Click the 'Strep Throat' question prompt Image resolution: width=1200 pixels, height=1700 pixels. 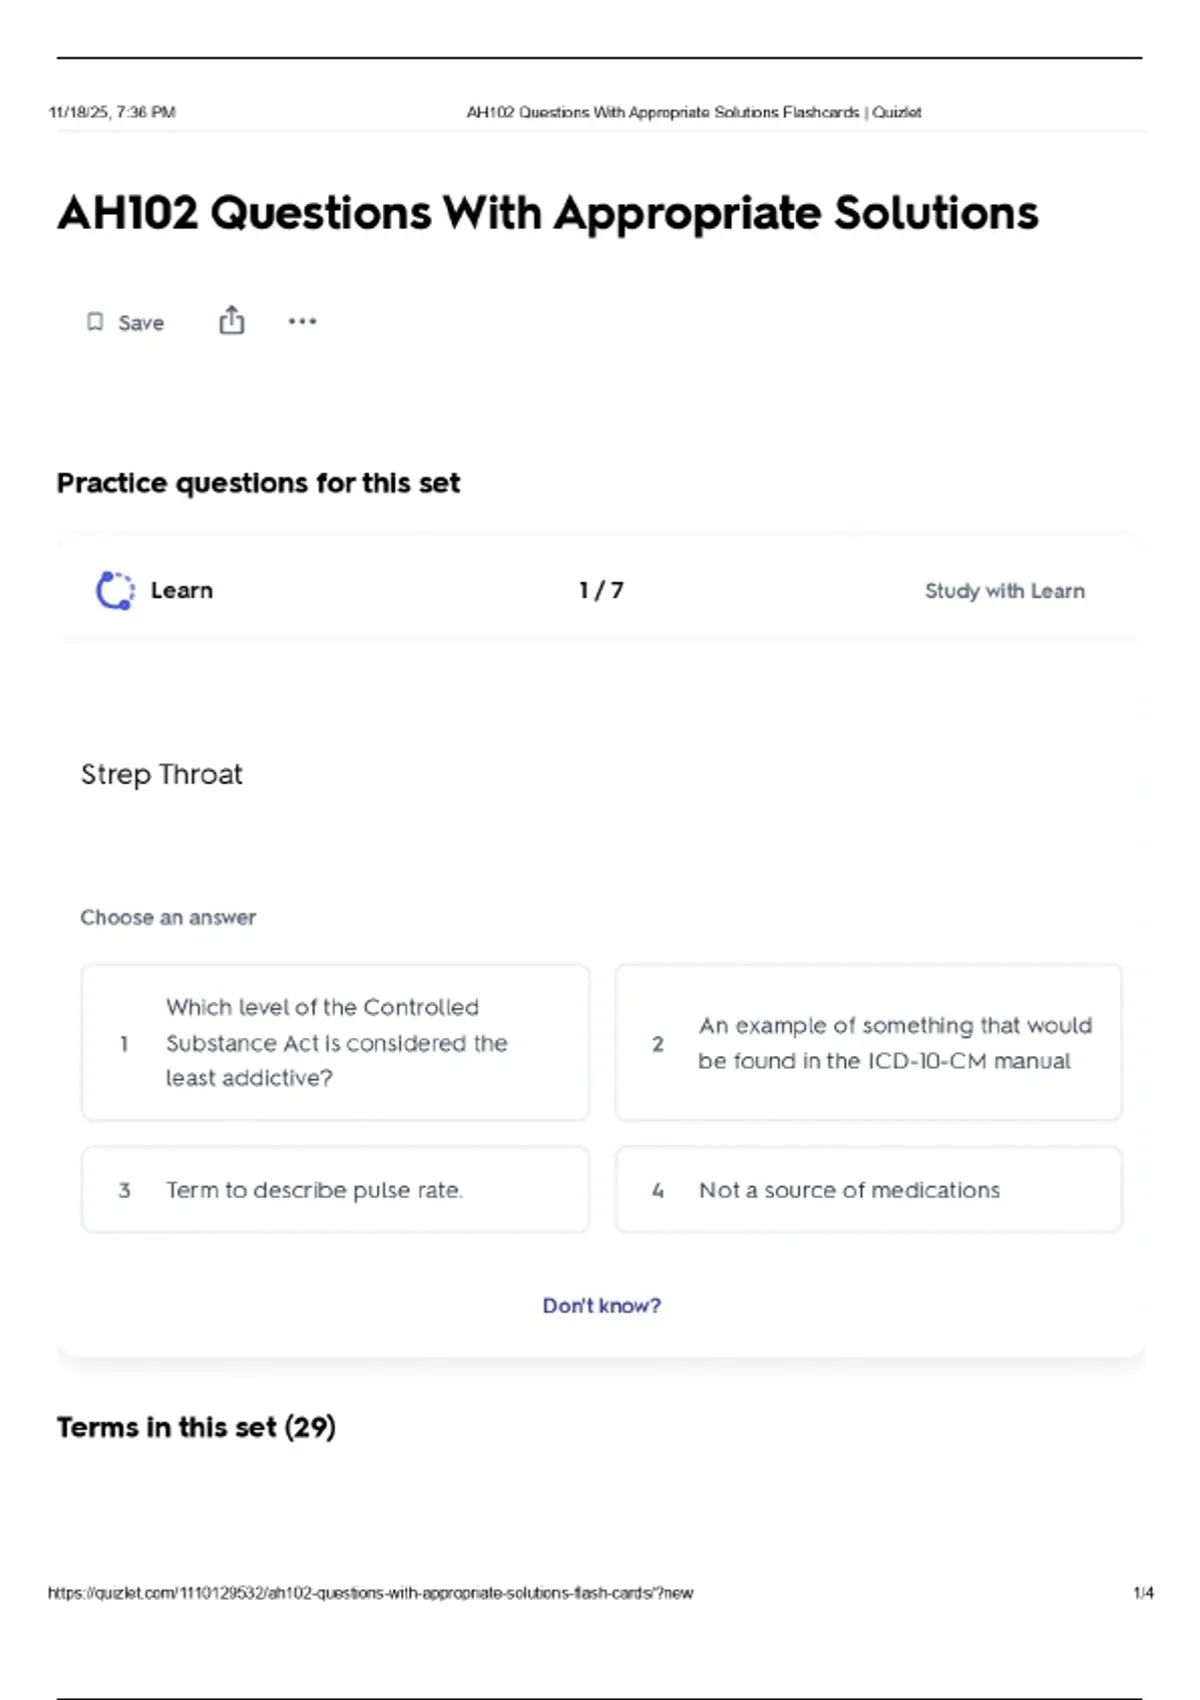161,774
